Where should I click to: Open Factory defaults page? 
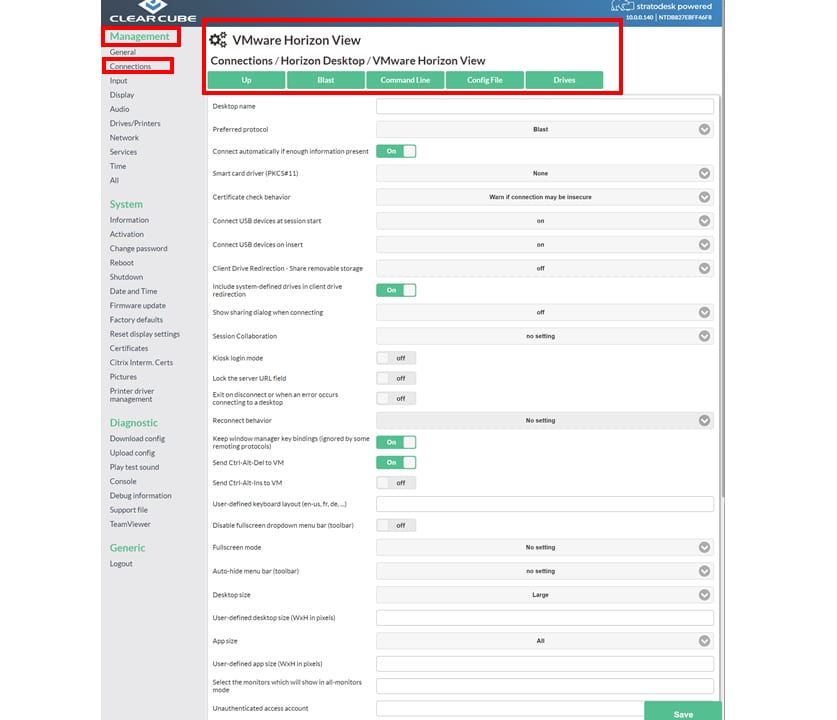click(x=136, y=320)
